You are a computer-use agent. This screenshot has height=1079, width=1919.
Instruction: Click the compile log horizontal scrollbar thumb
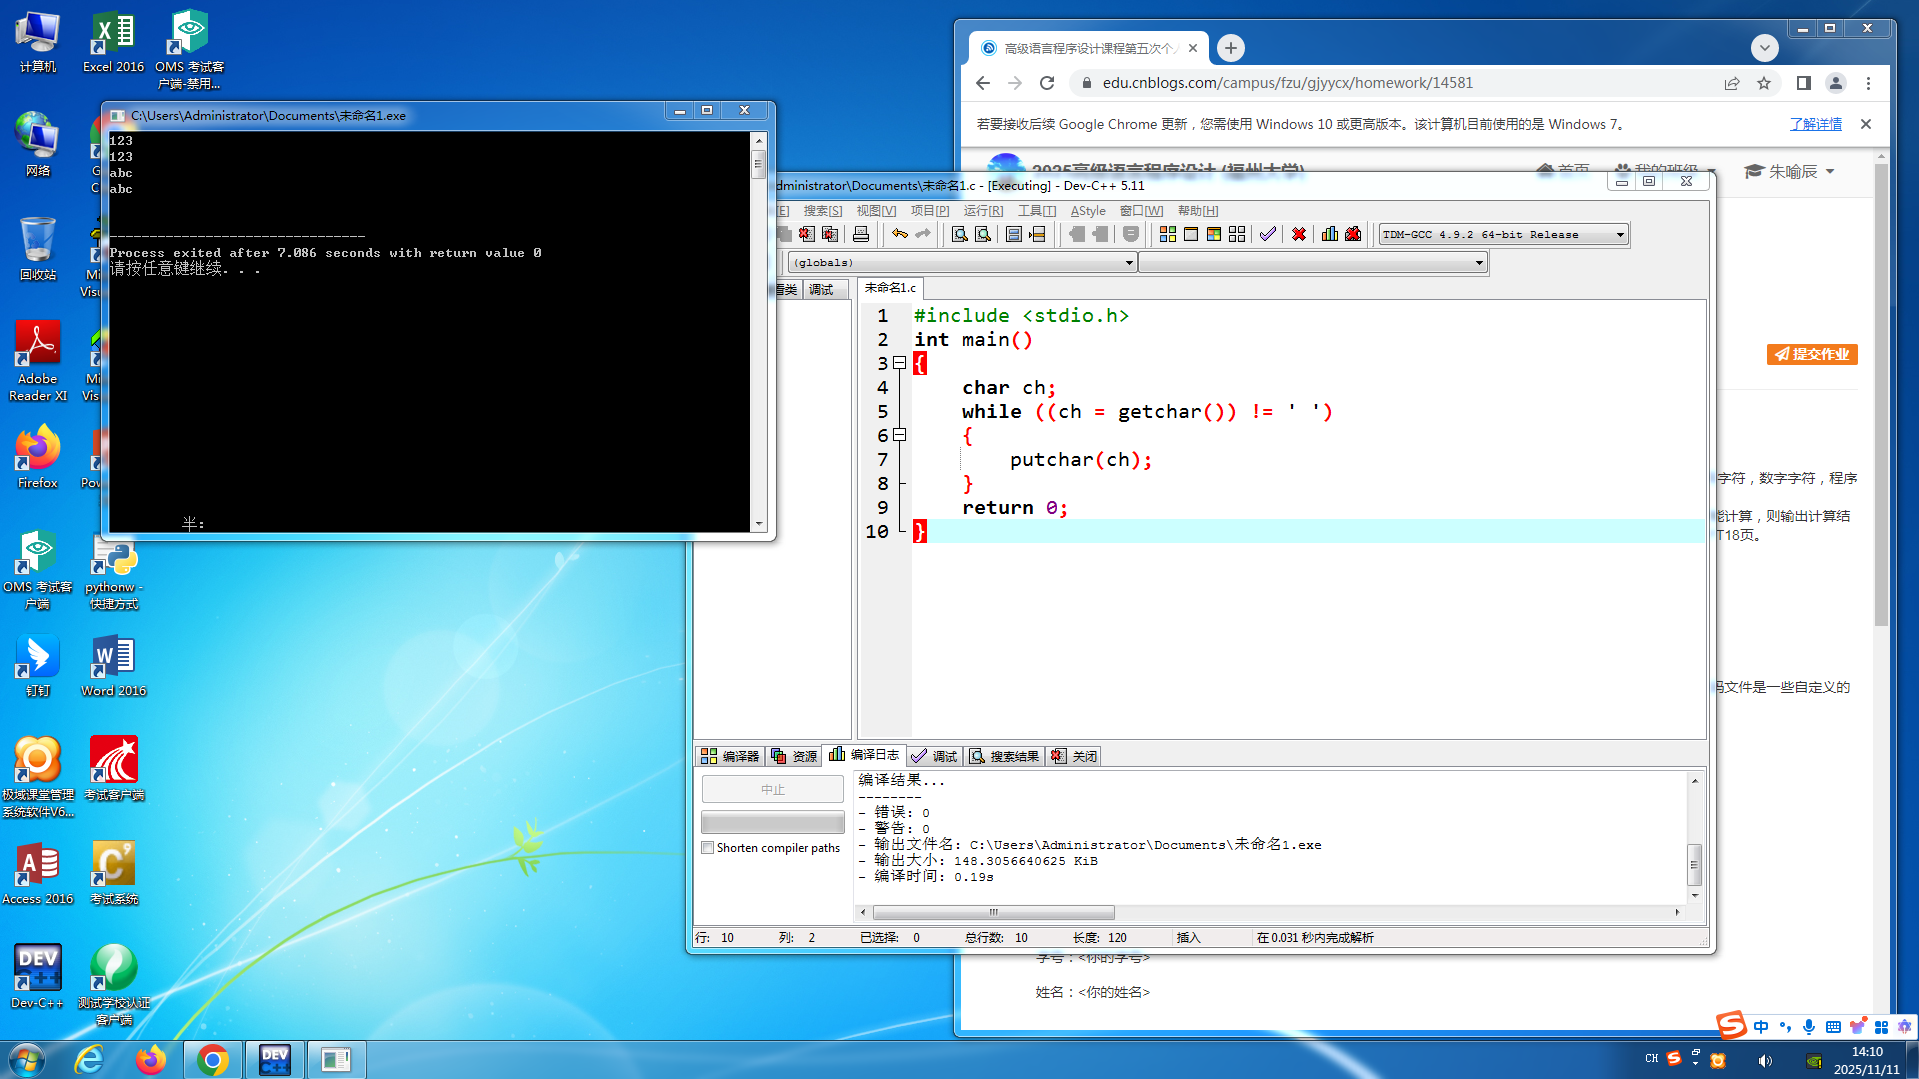pyautogui.click(x=994, y=912)
